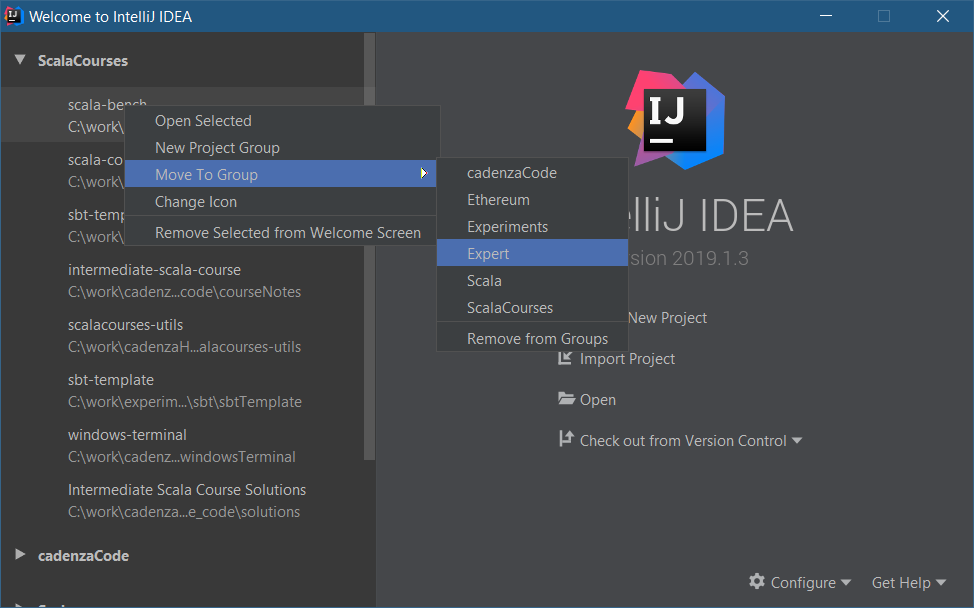This screenshot has height=608, width=974.
Task: Click the recent projects list scrollbar
Action: pyautogui.click(x=370, y=247)
